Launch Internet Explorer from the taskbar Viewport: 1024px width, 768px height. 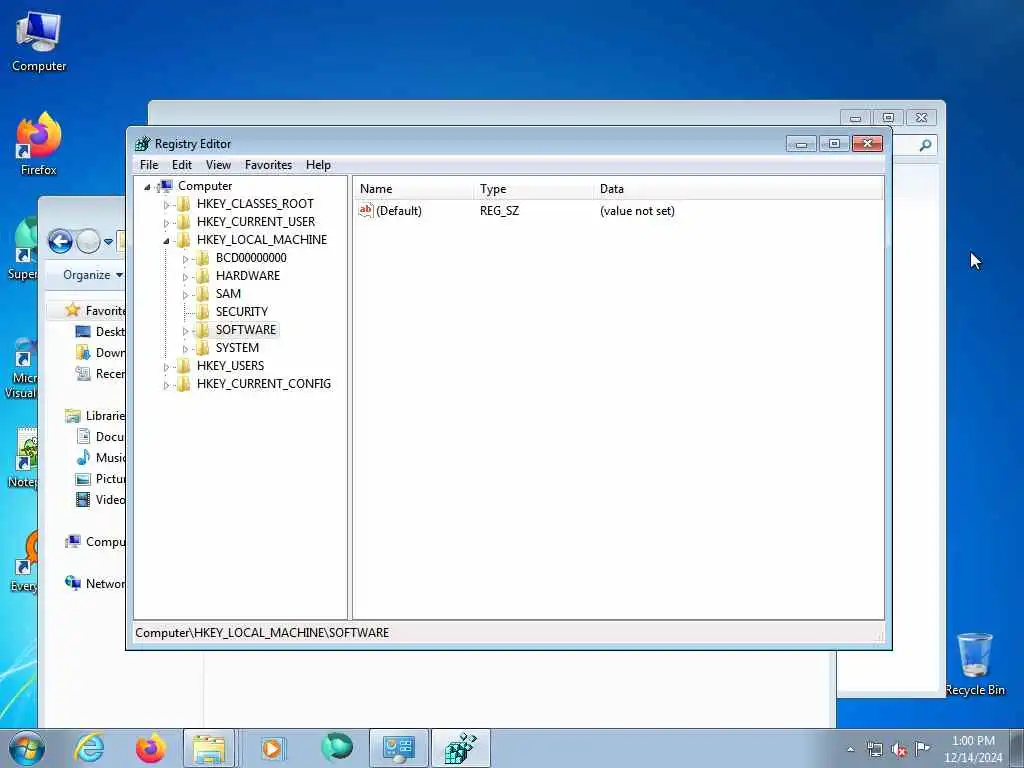[x=89, y=748]
